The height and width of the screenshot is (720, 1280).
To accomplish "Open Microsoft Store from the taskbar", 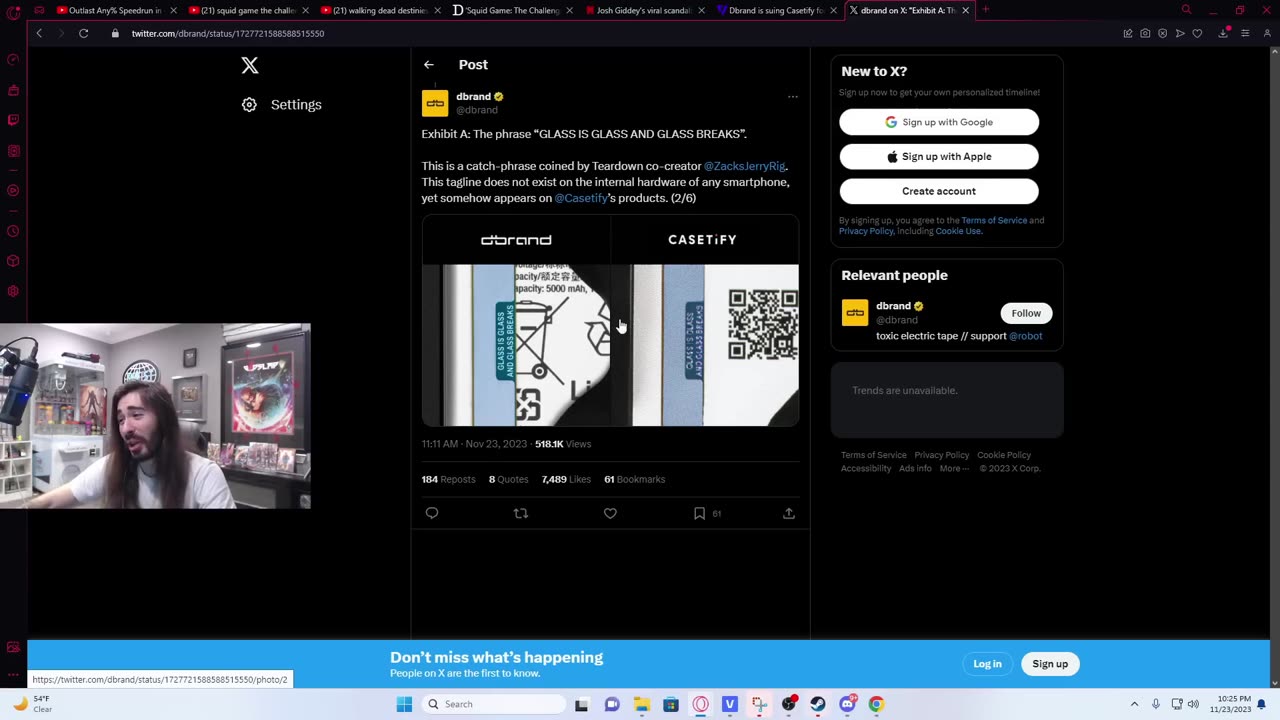I will coord(671,704).
